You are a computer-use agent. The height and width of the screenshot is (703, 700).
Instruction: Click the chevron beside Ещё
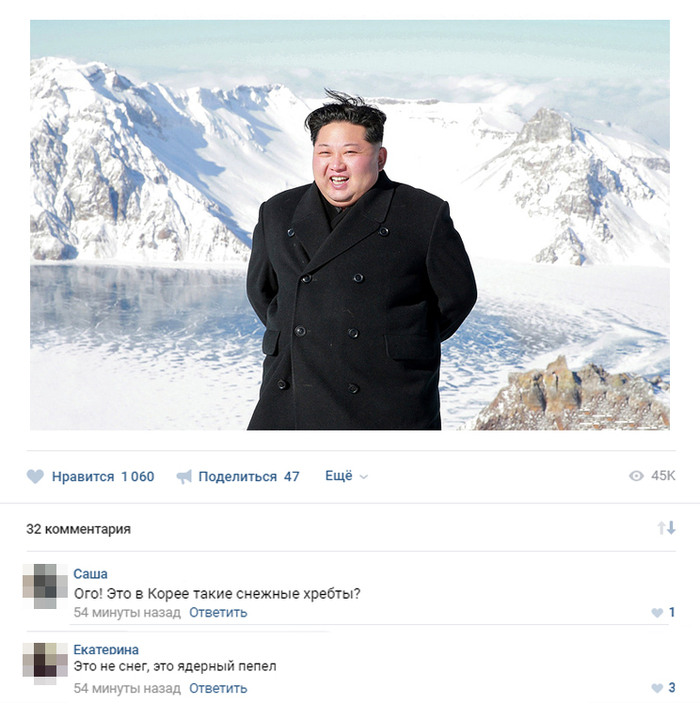(364, 477)
